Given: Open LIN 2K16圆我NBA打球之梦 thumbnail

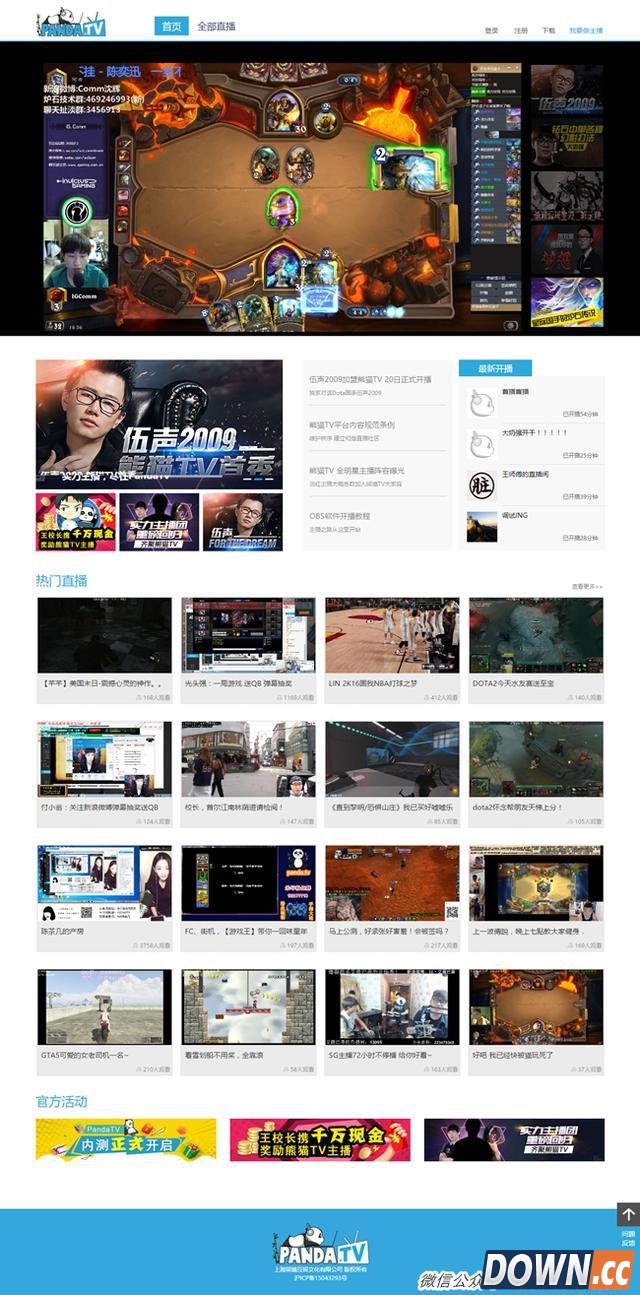Looking at the screenshot, I should point(392,635).
